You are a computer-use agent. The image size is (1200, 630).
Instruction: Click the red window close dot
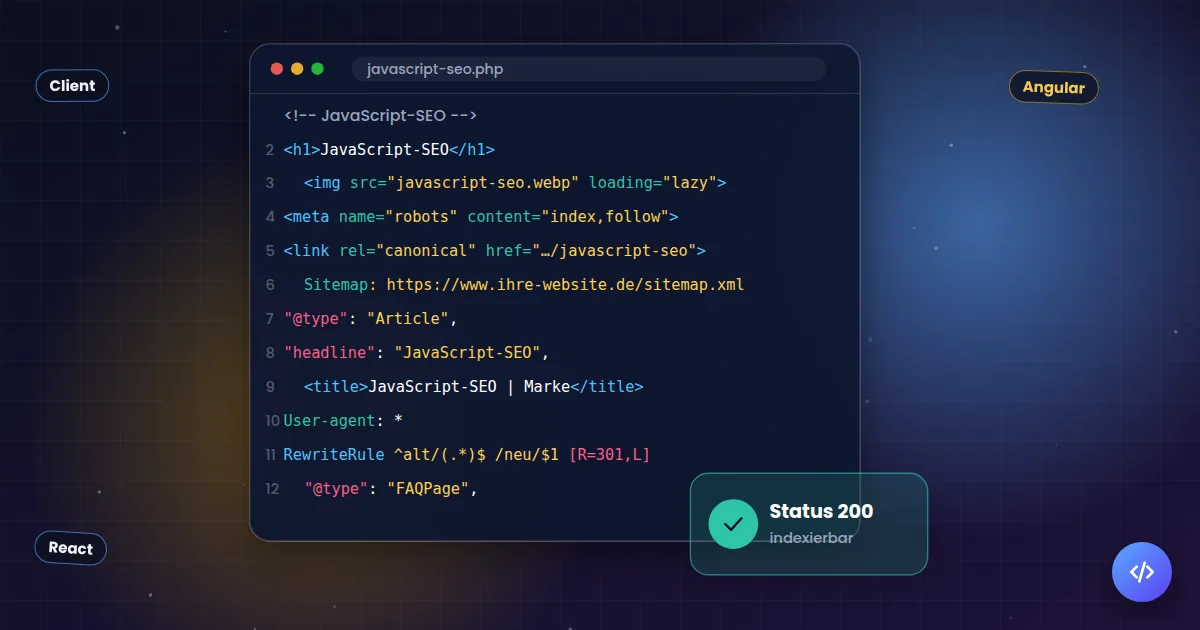click(x=277, y=69)
